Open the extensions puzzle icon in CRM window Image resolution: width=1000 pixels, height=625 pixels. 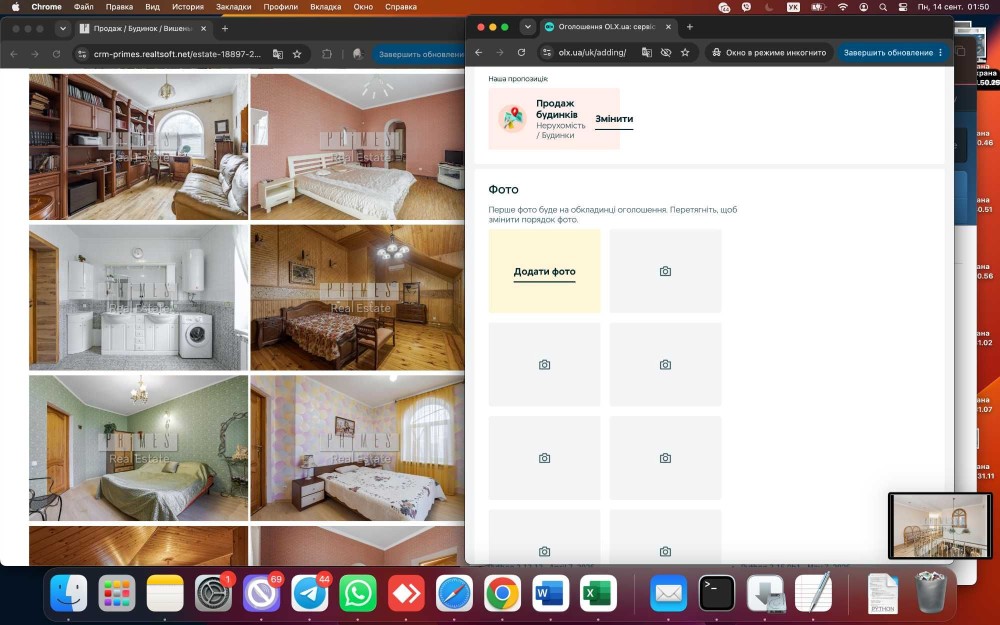327,54
